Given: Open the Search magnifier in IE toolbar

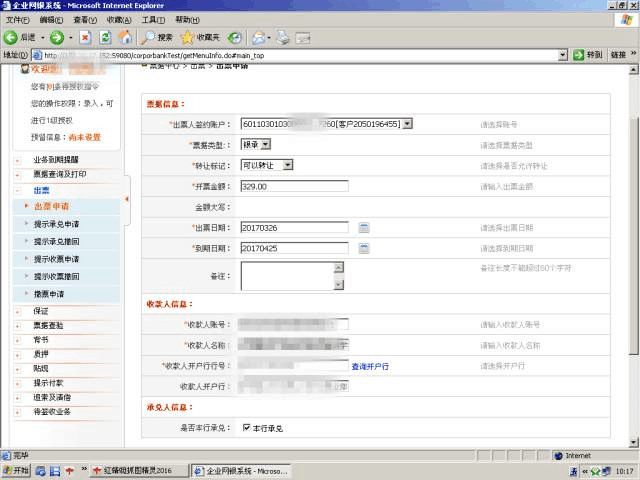Looking at the screenshot, I should [x=148, y=38].
